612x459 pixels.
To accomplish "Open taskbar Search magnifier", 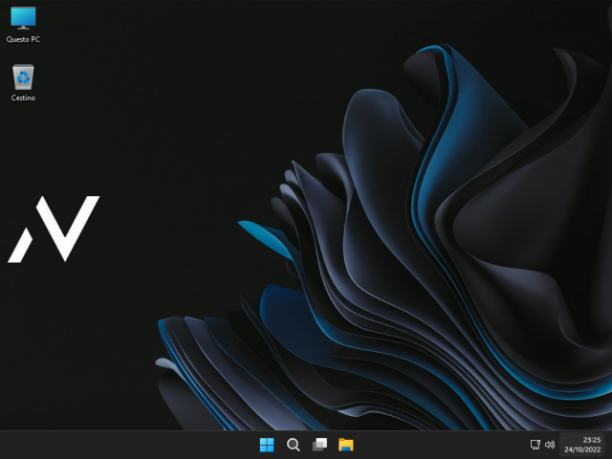I will click(293, 445).
